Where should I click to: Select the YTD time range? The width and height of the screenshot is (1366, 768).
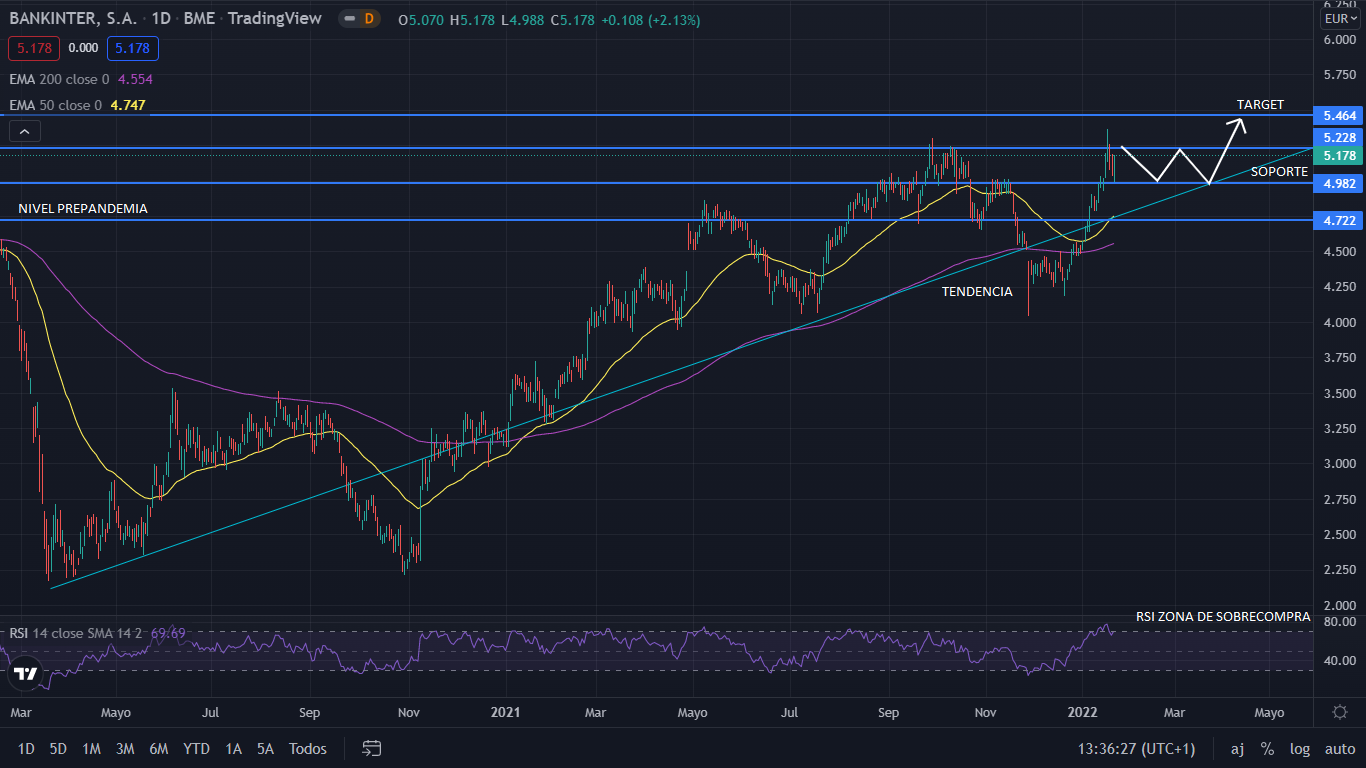tap(196, 748)
